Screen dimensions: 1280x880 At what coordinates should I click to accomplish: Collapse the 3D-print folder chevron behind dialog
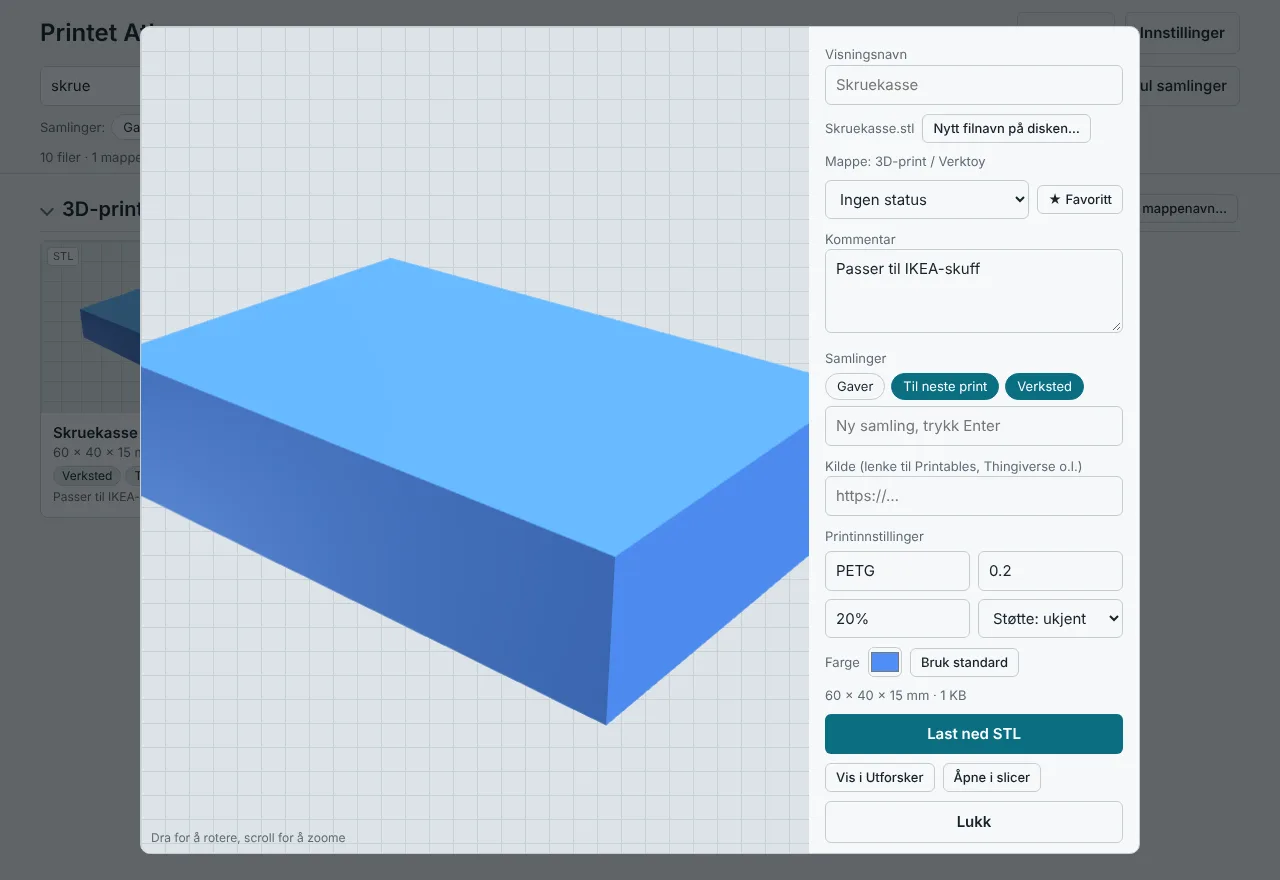point(46,210)
